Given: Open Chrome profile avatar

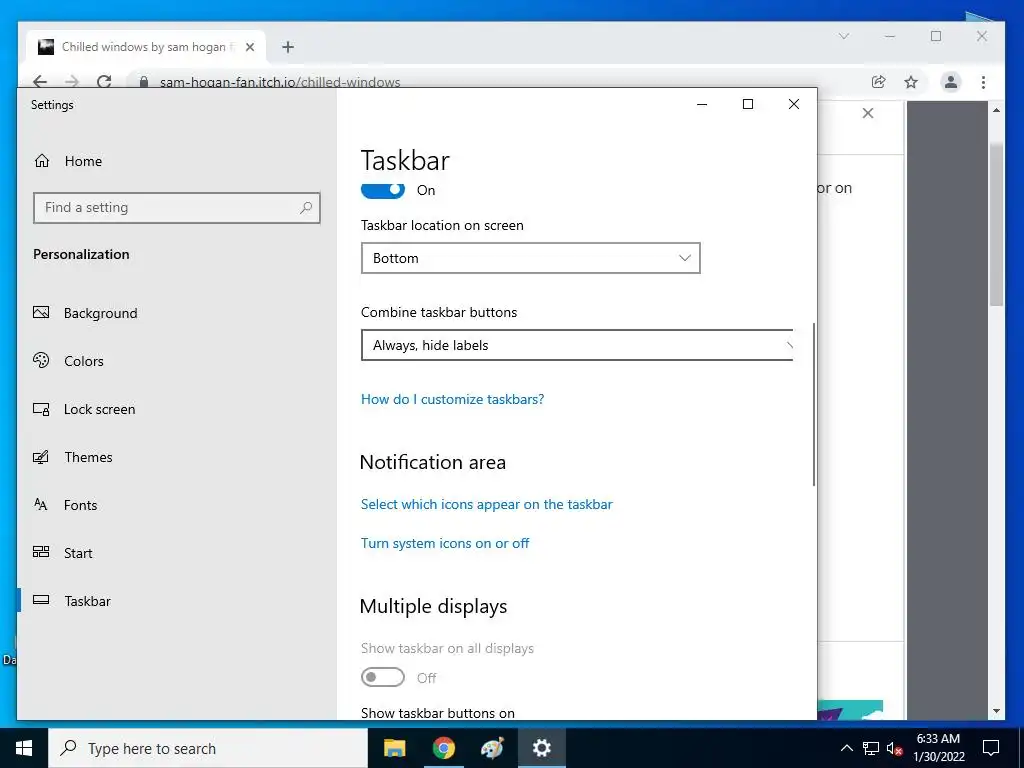Looking at the screenshot, I should (951, 82).
